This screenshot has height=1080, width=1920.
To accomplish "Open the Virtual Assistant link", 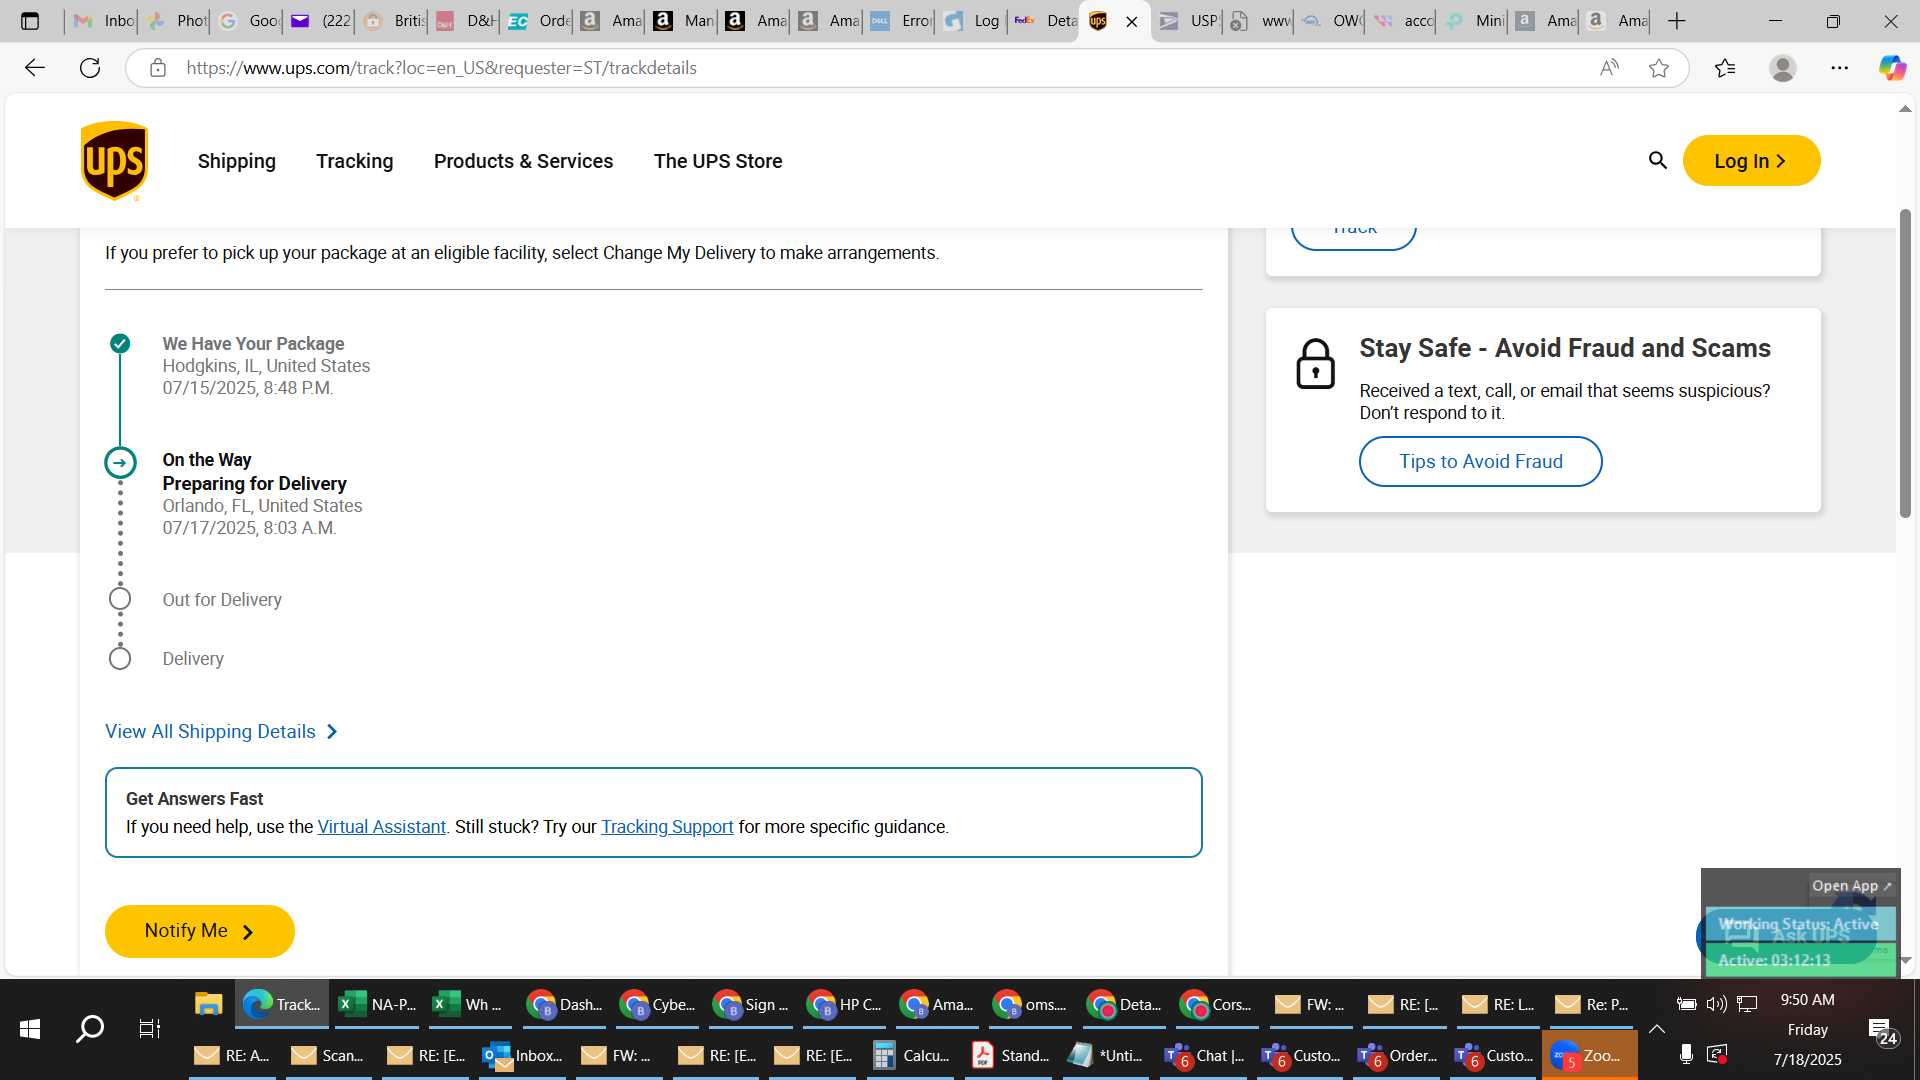I will (x=381, y=827).
